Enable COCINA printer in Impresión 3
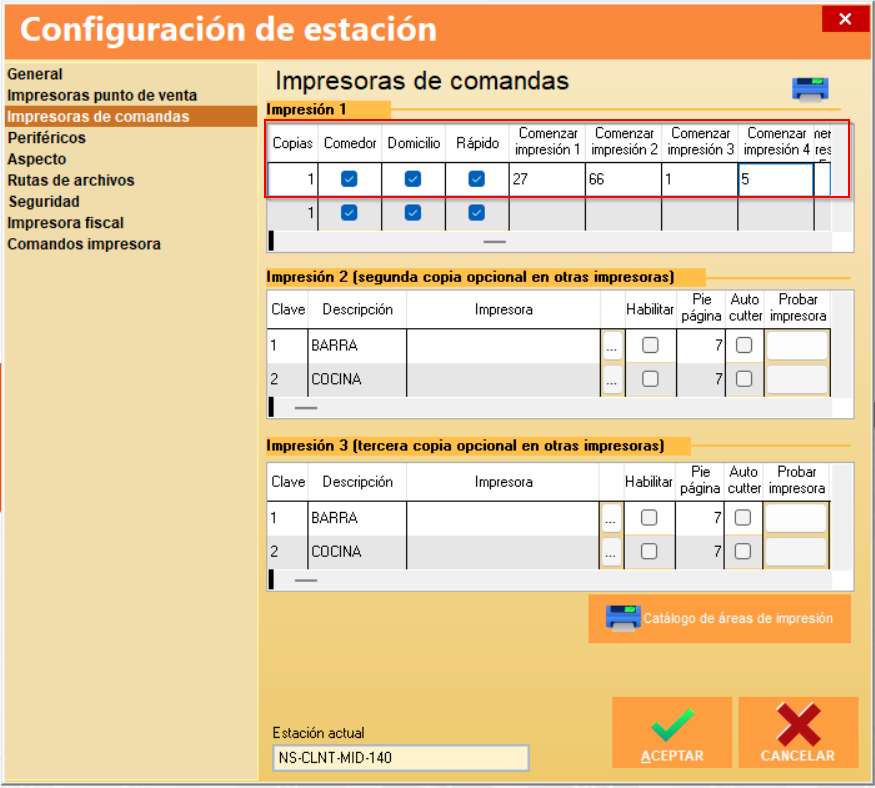This screenshot has height=788, width=875. pyautogui.click(x=649, y=551)
